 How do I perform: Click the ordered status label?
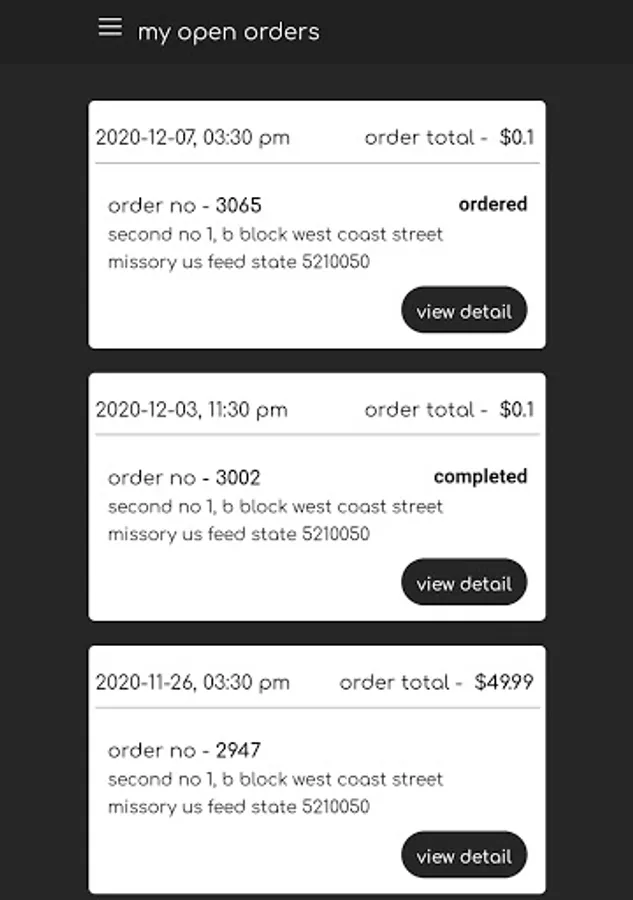coord(492,204)
